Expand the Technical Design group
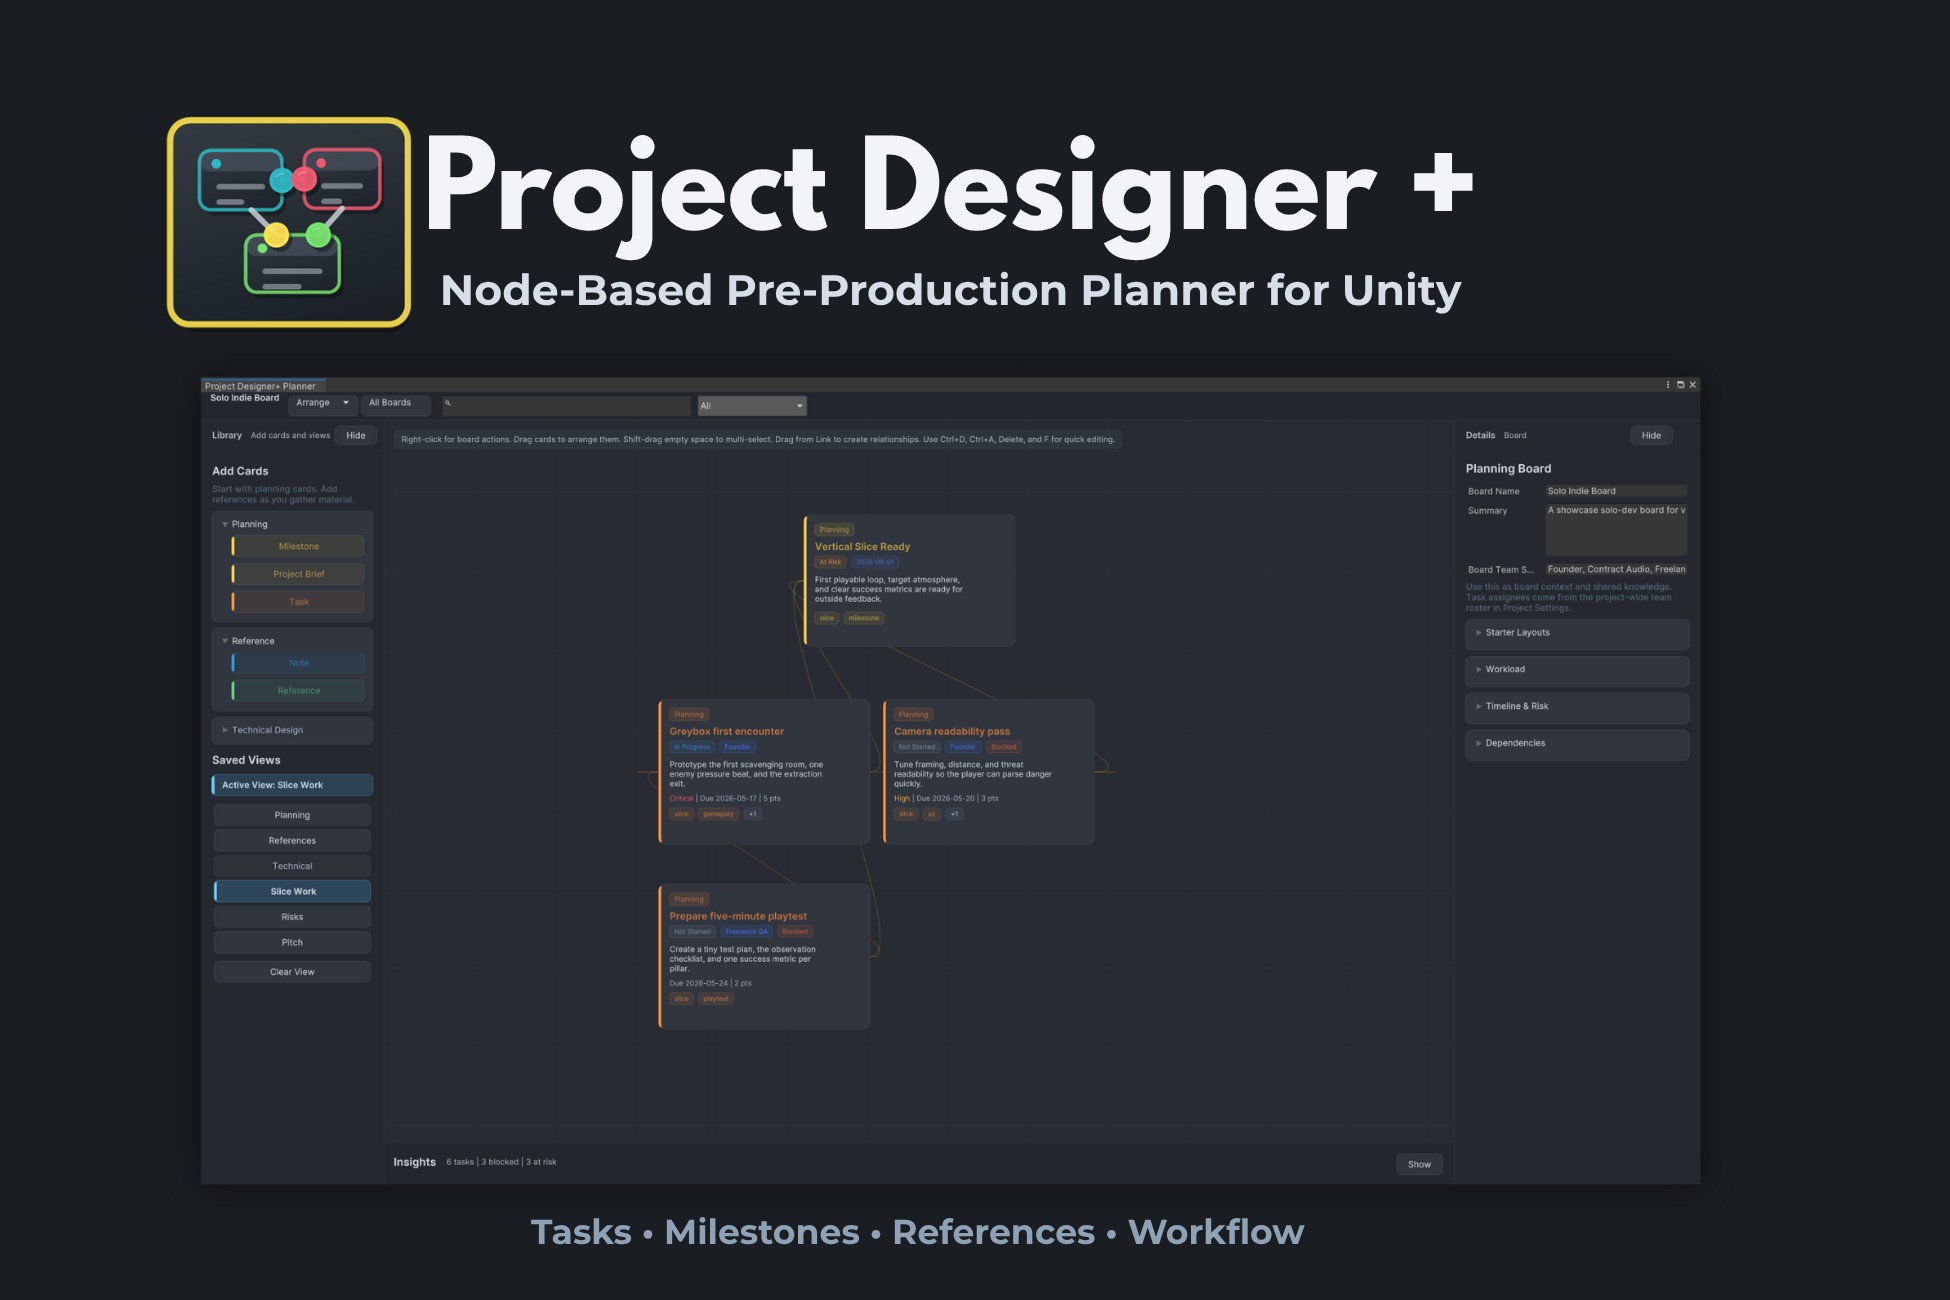This screenshot has width=1950, height=1300. (225, 730)
